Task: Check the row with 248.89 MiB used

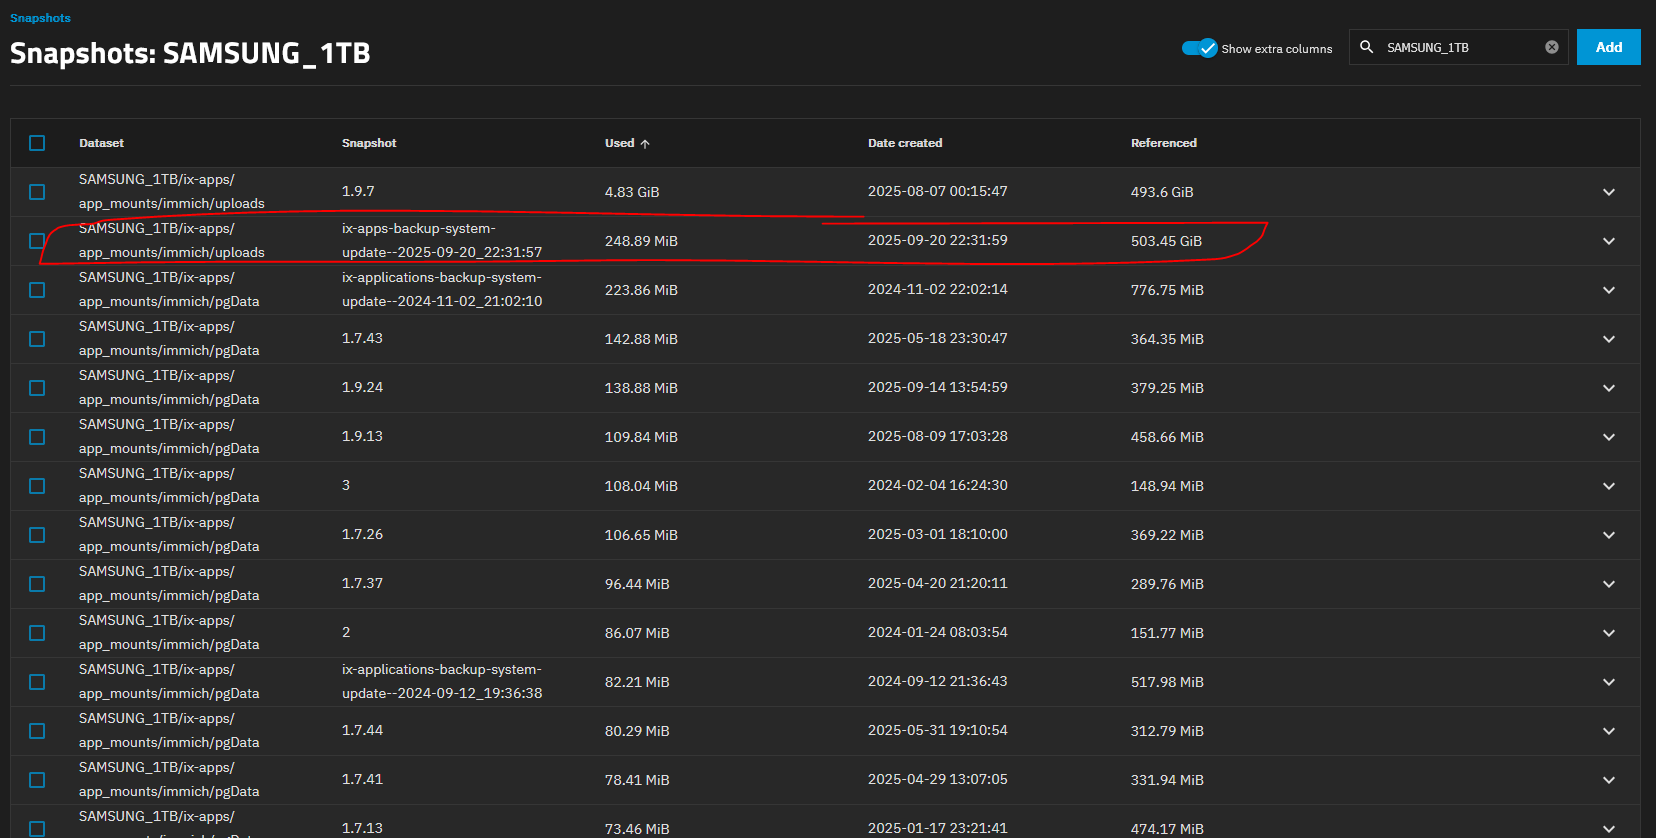Action: [x=37, y=241]
